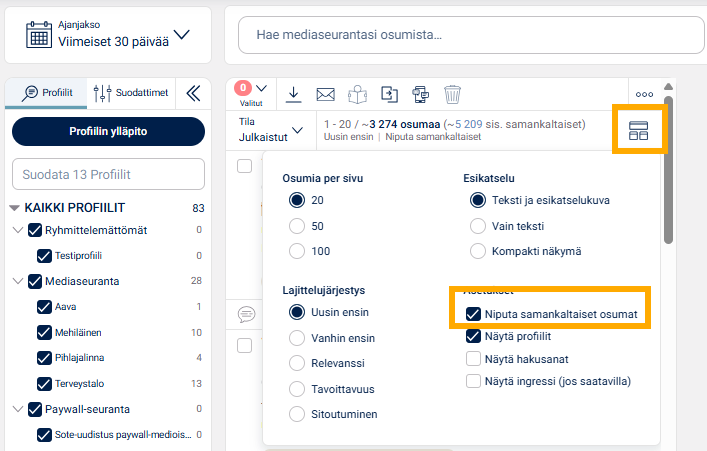
Task: Click the layout view settings icon
Action: pos(639,130)
